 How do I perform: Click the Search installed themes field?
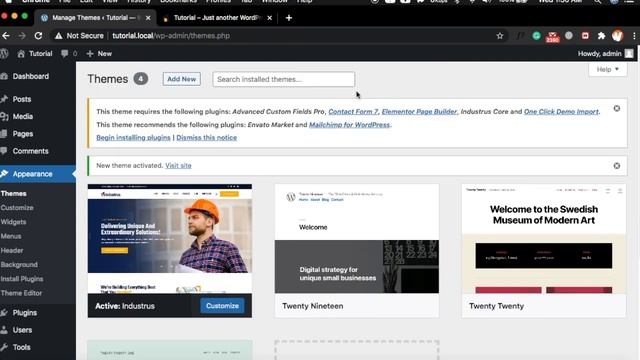(x=284, y=79)
